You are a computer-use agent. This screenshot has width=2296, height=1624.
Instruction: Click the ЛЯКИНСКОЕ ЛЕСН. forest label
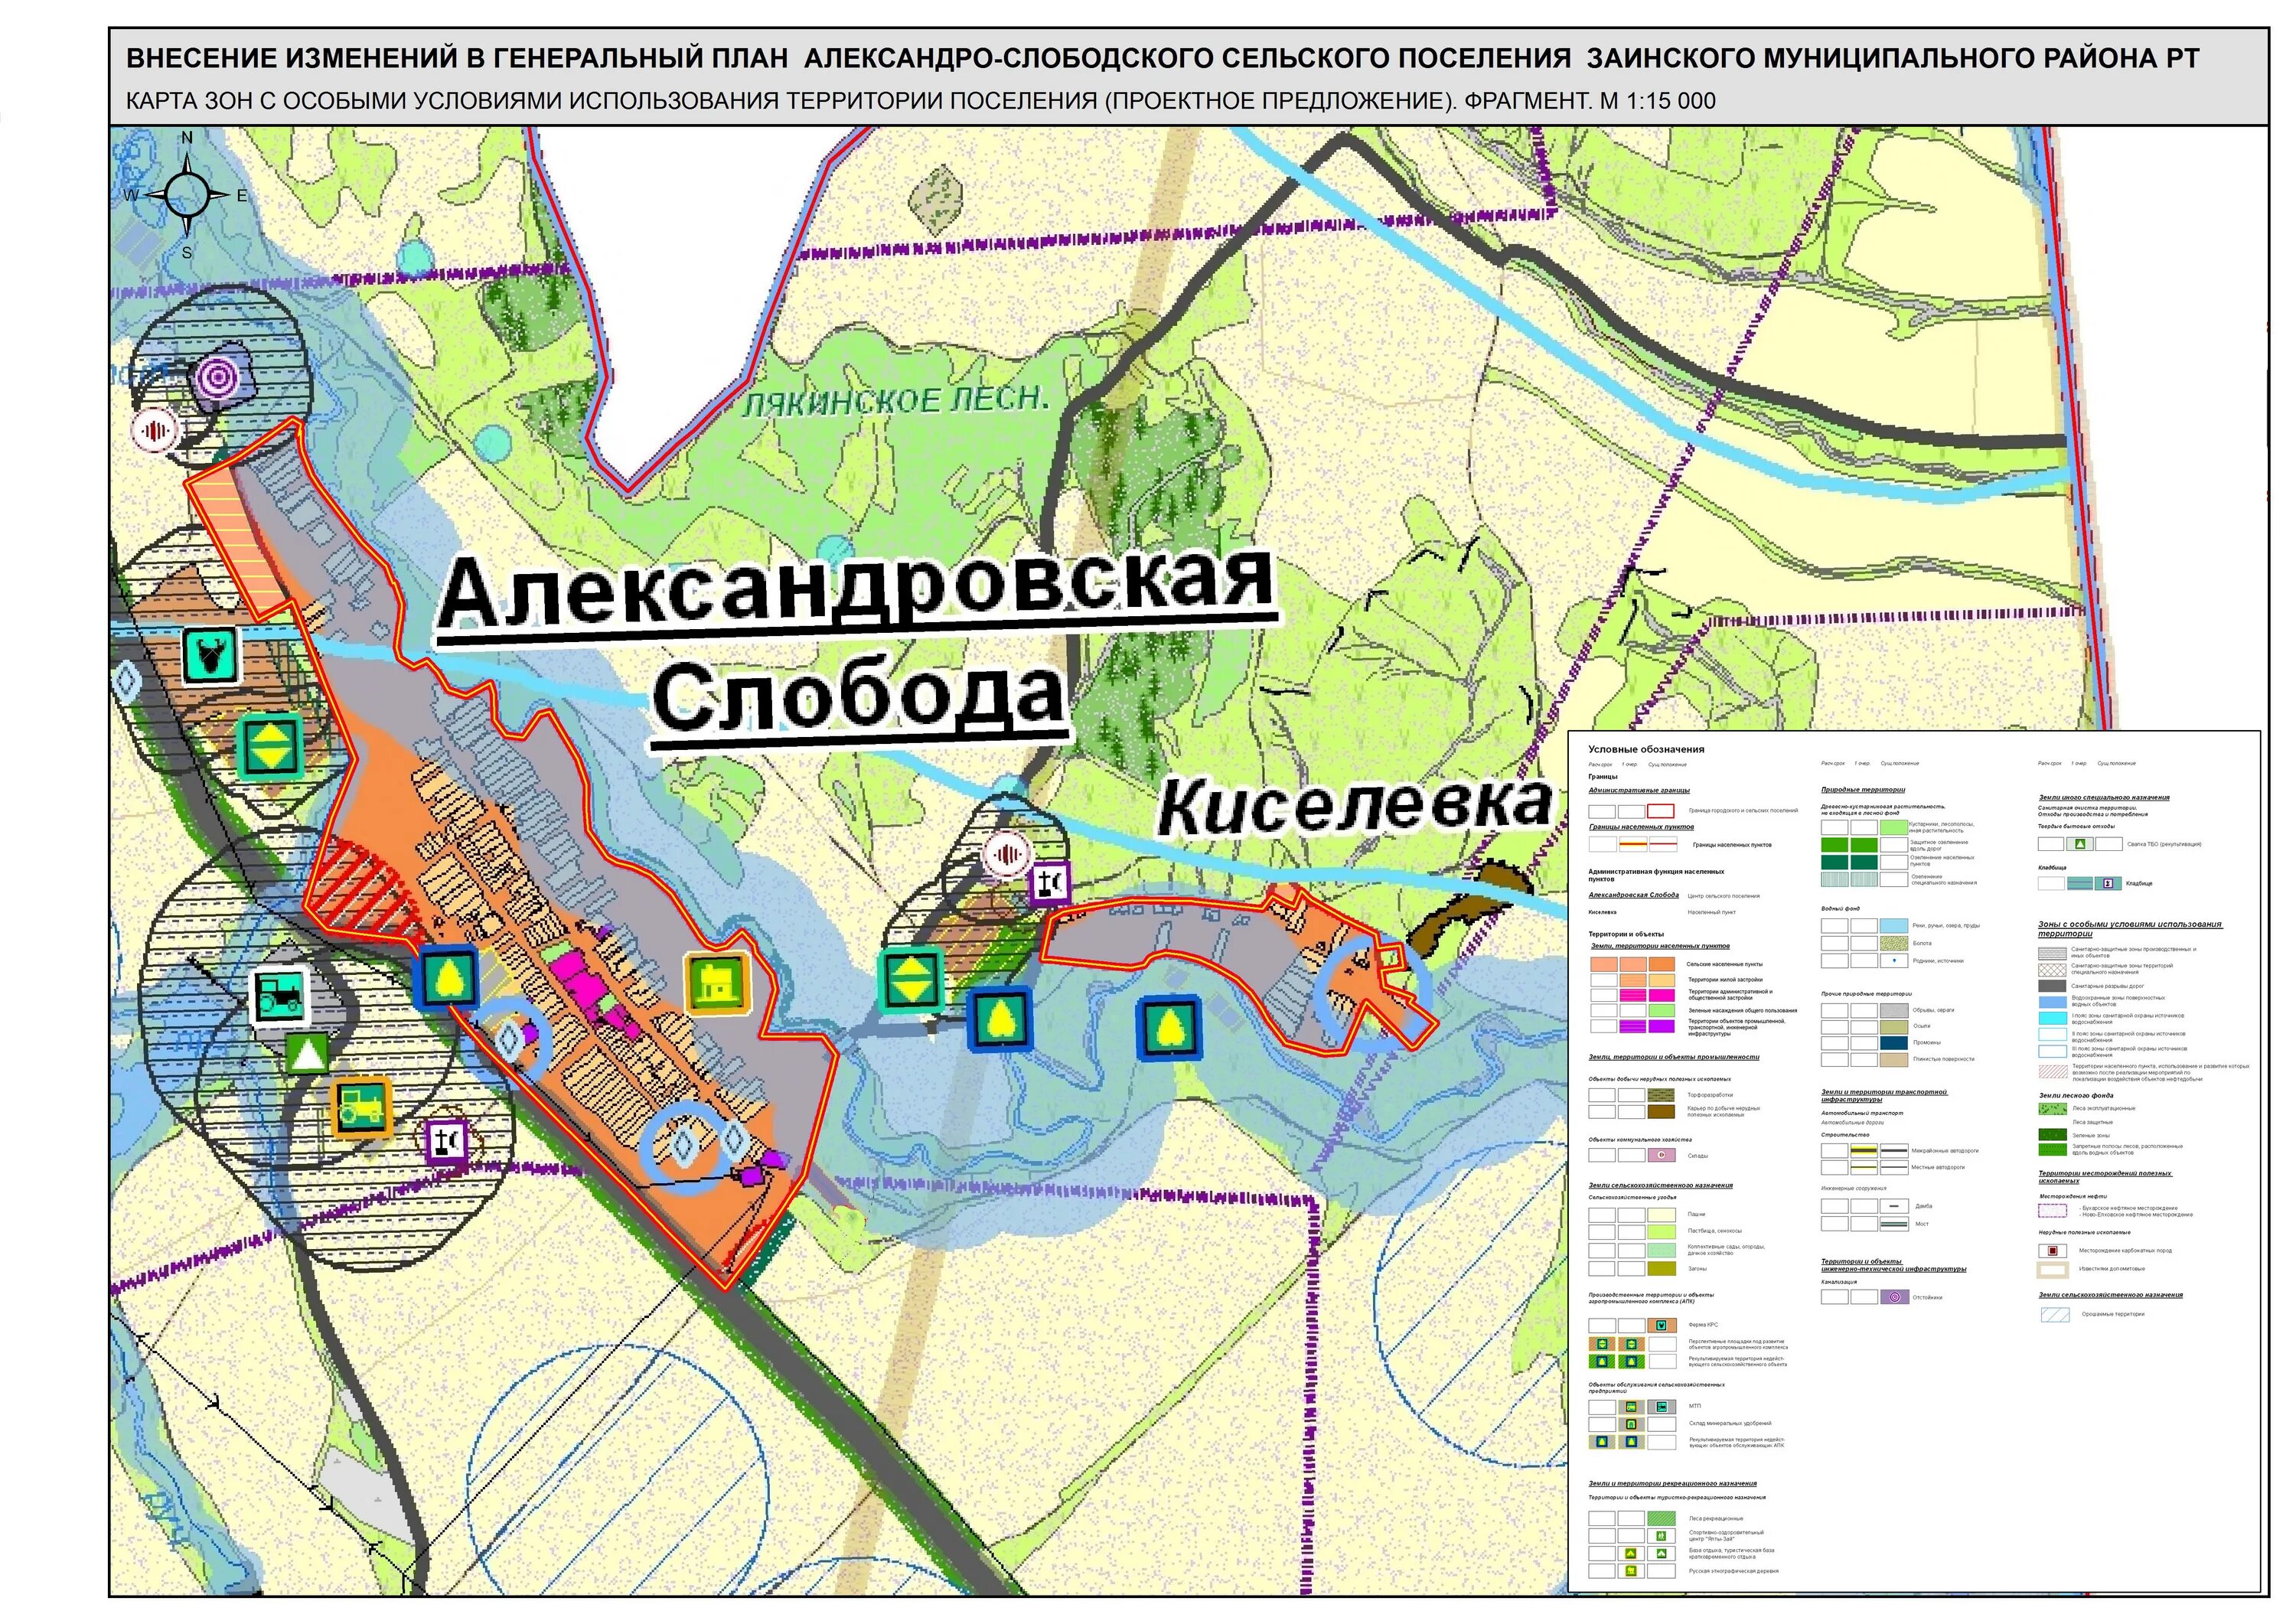(897, 401)
